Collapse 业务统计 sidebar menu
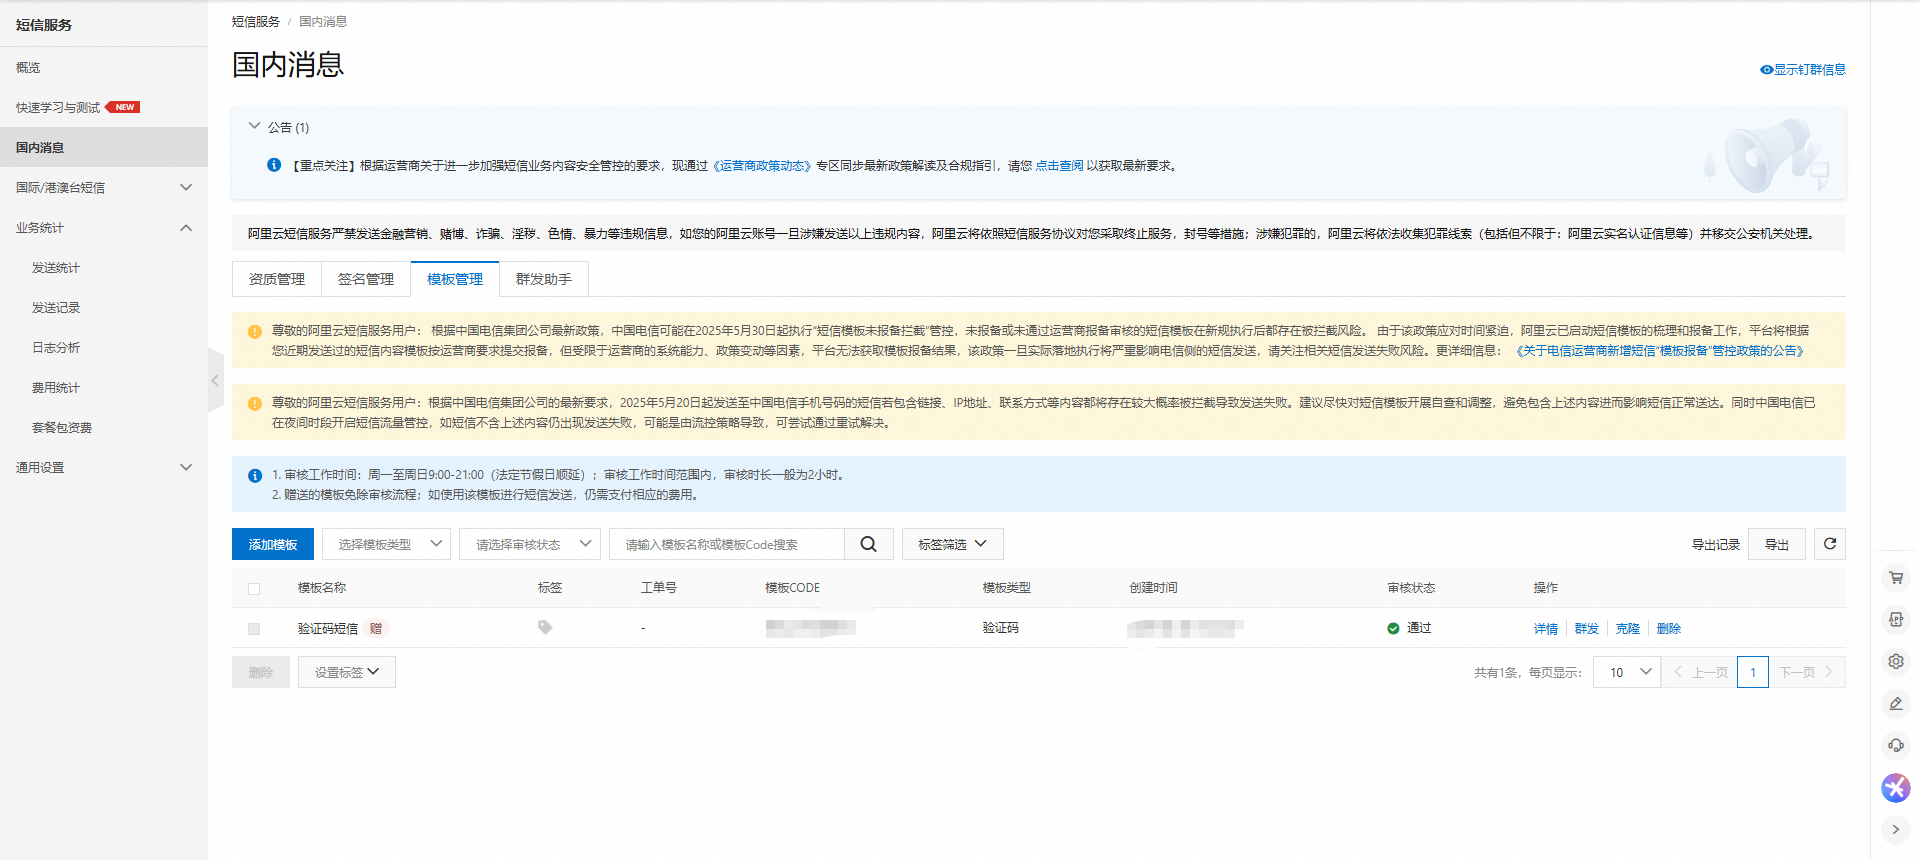The image size is (1920, 860). (104, 227)
